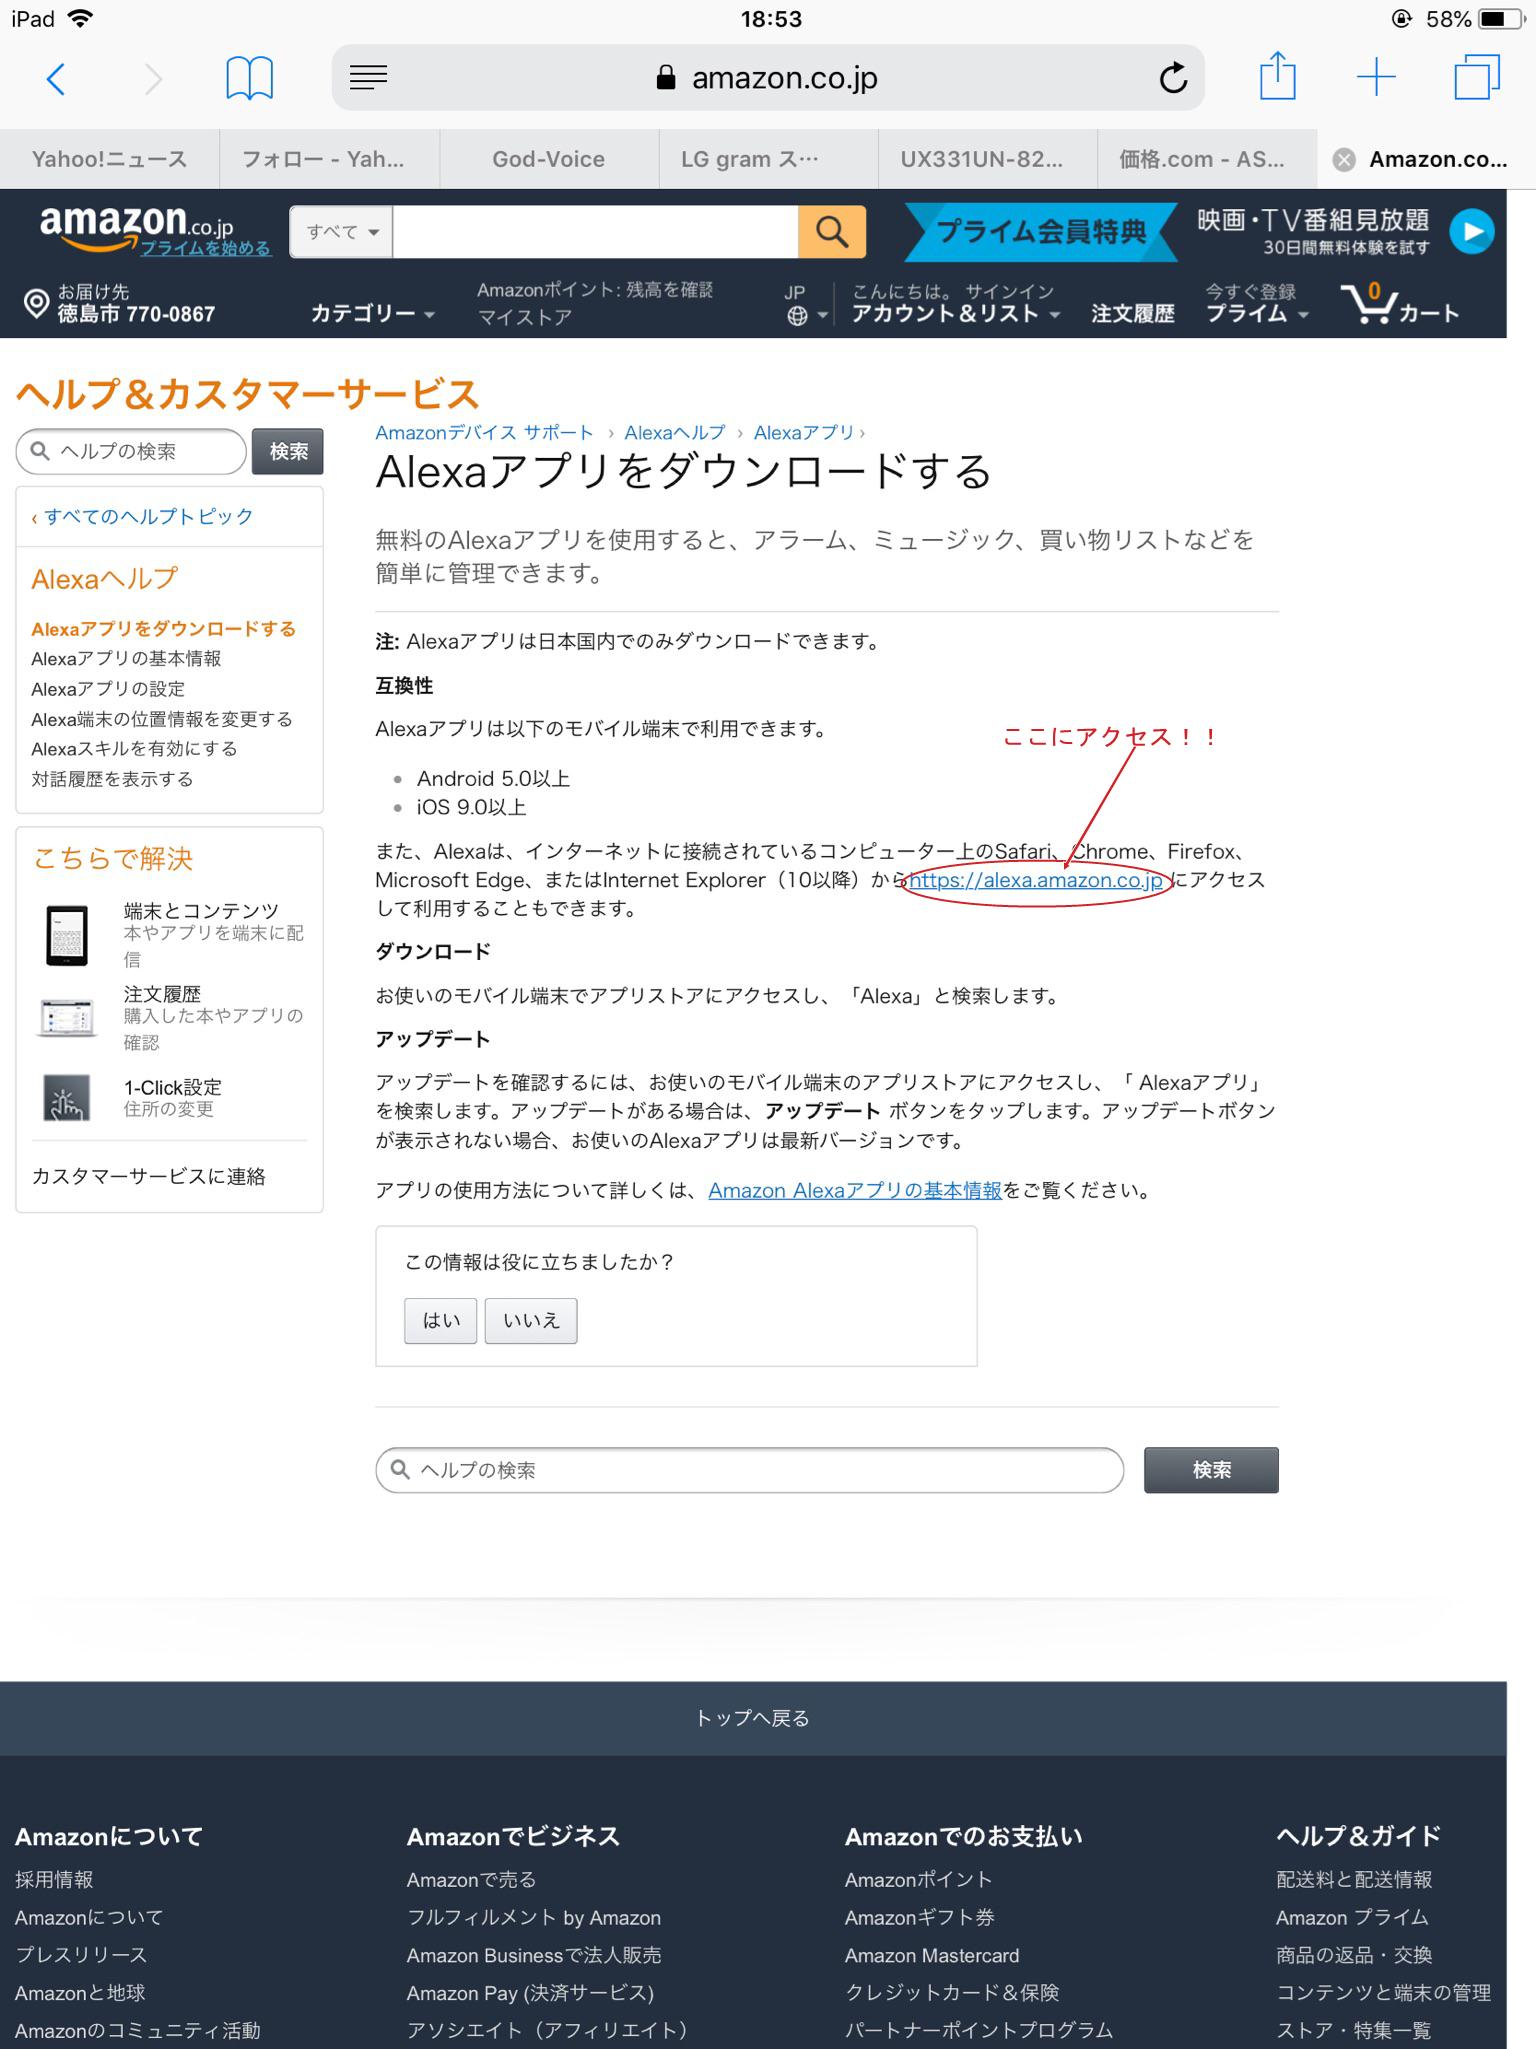Screen dimensions: 1536x2049
Task: Reload the page with the refresh icon
Action: point(1173,77)
